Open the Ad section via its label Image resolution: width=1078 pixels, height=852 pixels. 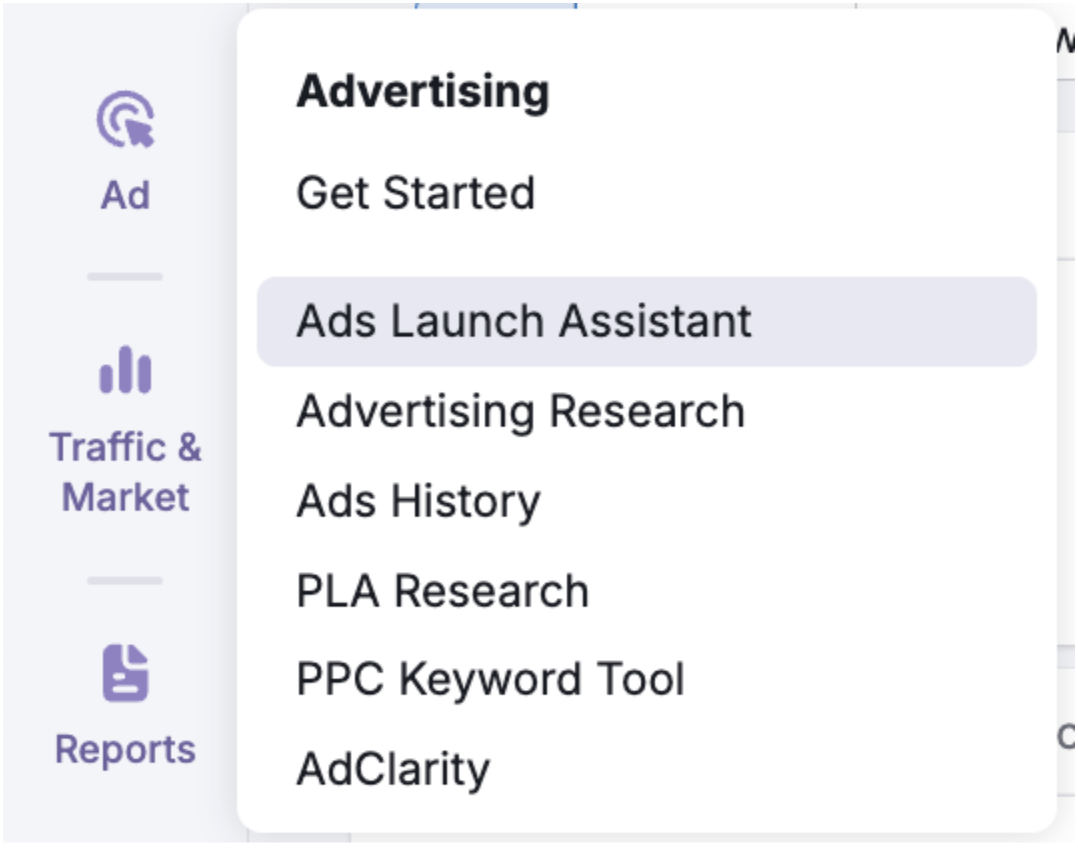tap(126, 195)
